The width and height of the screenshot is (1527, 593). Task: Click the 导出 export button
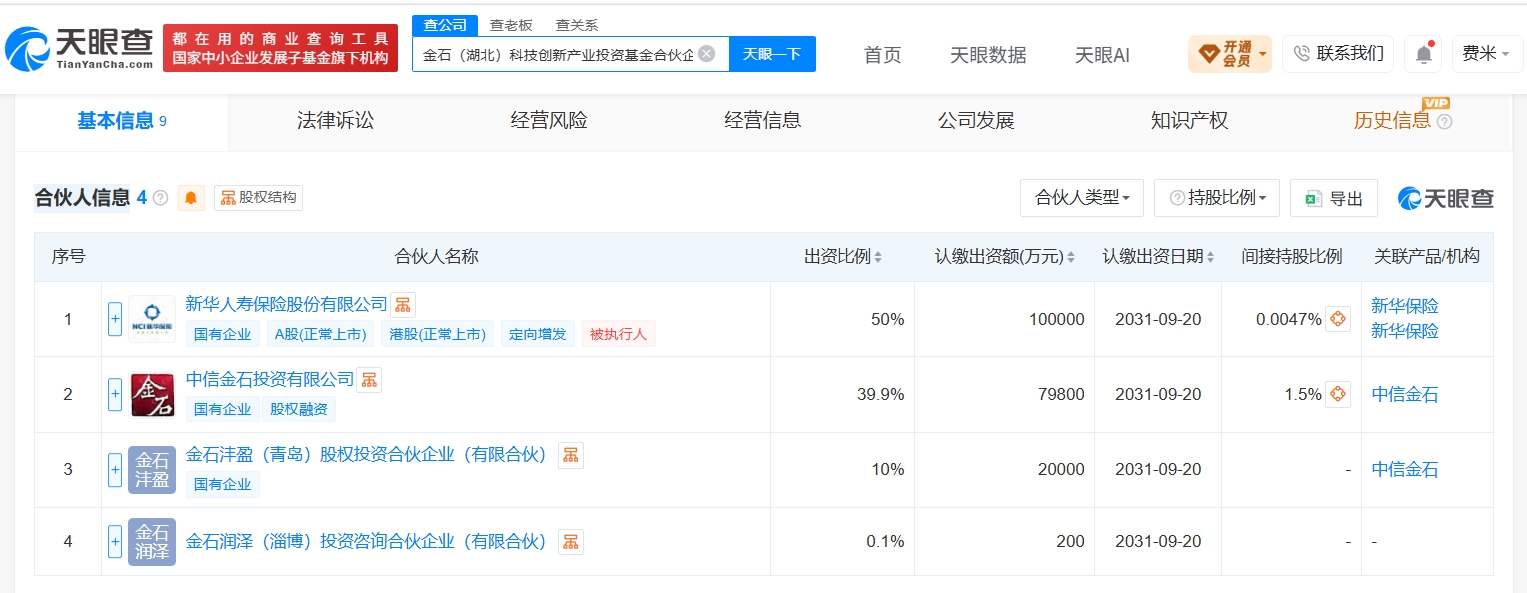1334,198
